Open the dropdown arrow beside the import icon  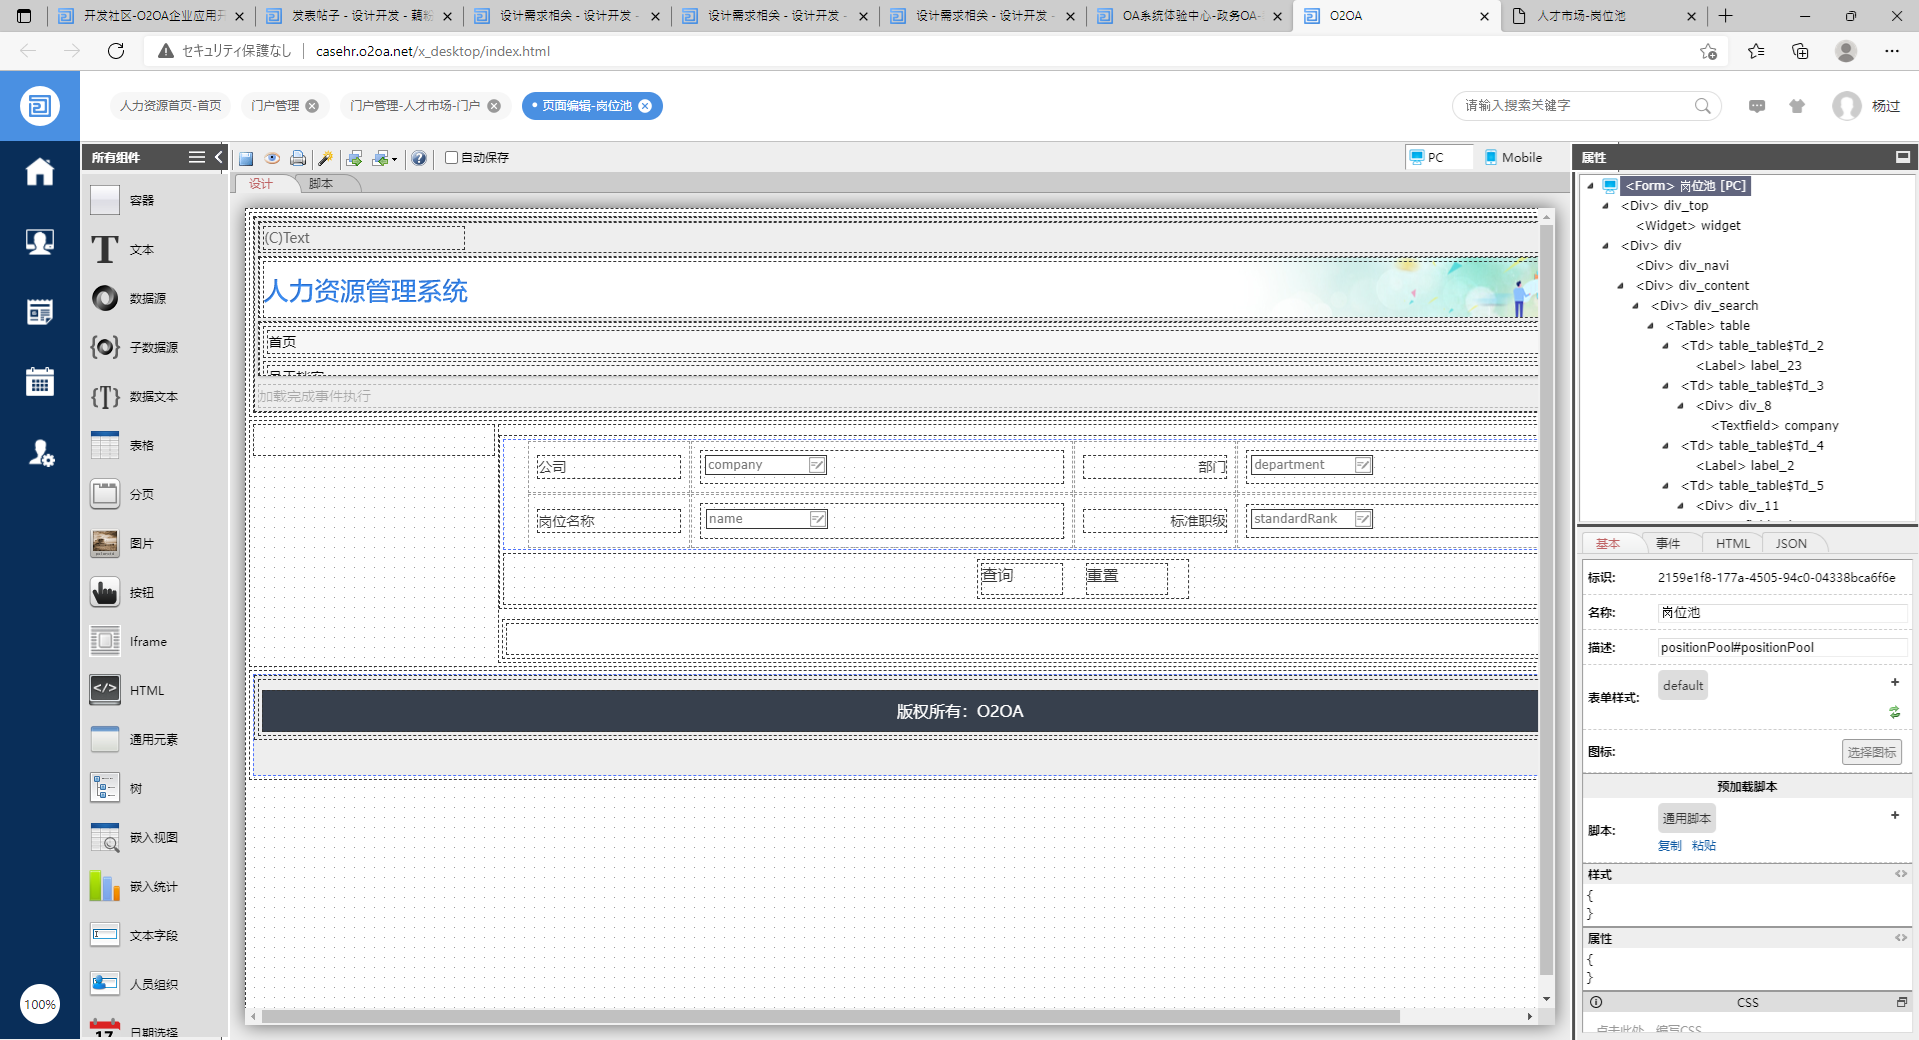pyautogui.click(x=395, y=159)
